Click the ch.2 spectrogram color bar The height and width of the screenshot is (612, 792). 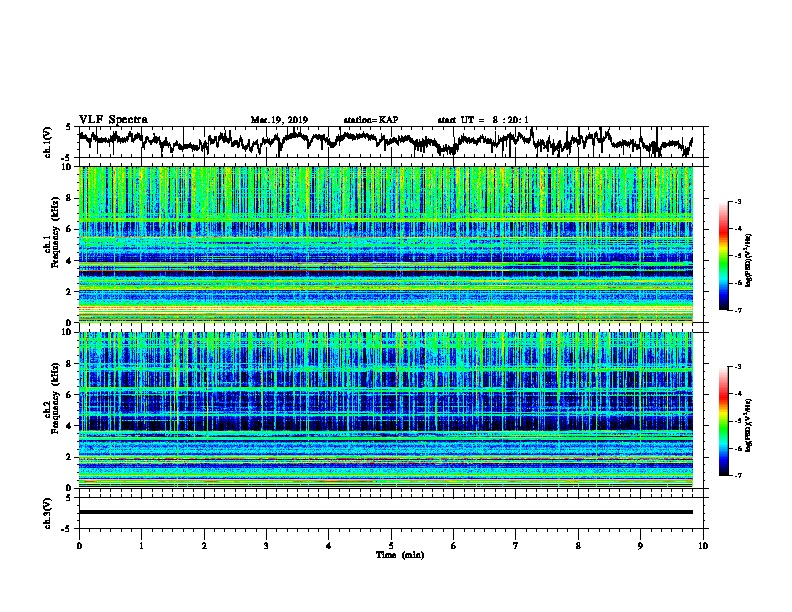[724, 421]
